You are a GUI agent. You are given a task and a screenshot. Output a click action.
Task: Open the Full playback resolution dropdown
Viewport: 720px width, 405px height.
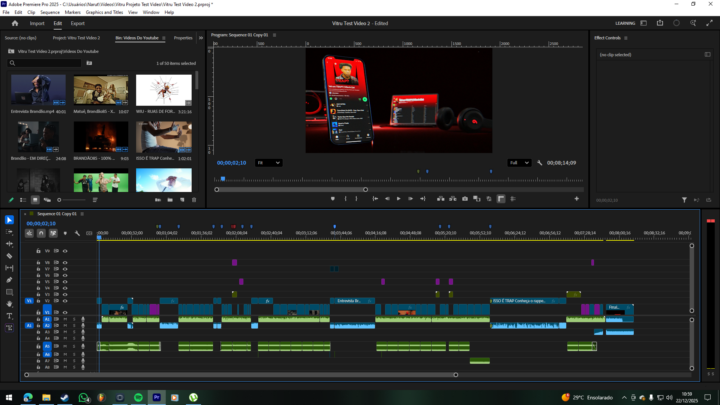click(519, 162)
